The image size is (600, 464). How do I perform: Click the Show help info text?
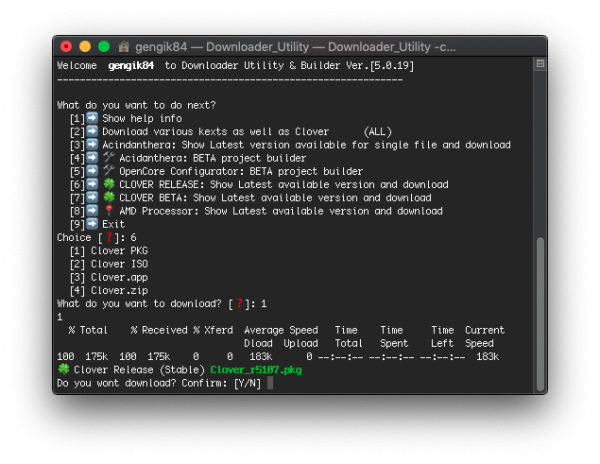click(142, 118)
